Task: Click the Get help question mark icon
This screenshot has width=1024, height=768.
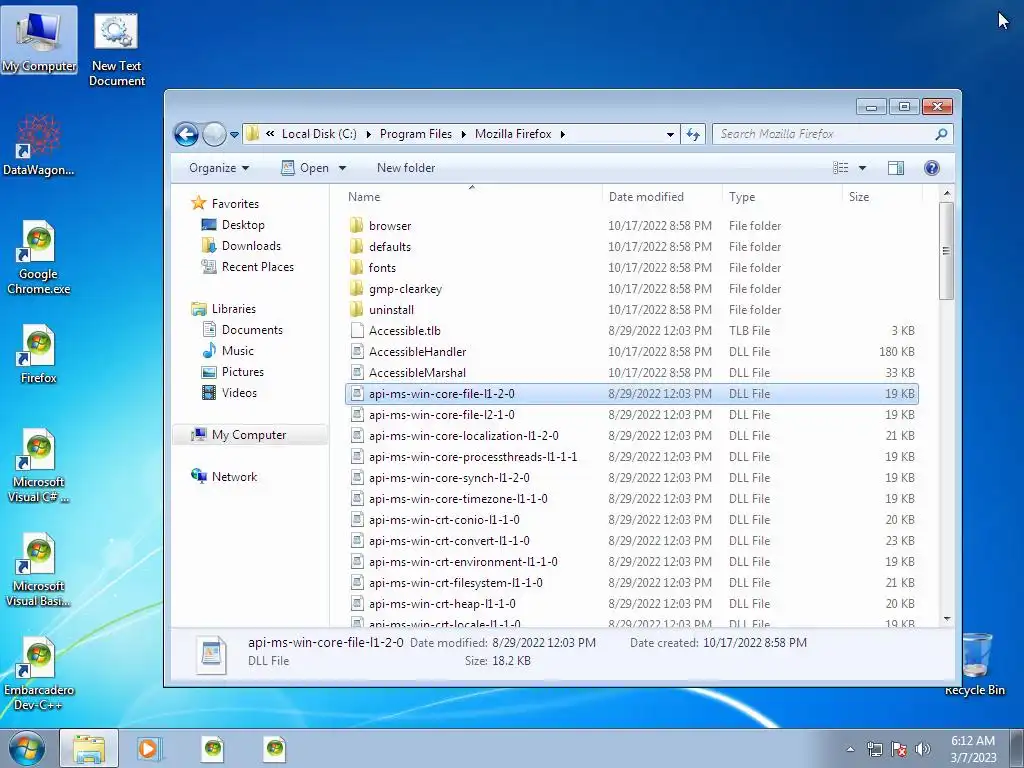Action: pyautogui.click(x=932, y=168)
